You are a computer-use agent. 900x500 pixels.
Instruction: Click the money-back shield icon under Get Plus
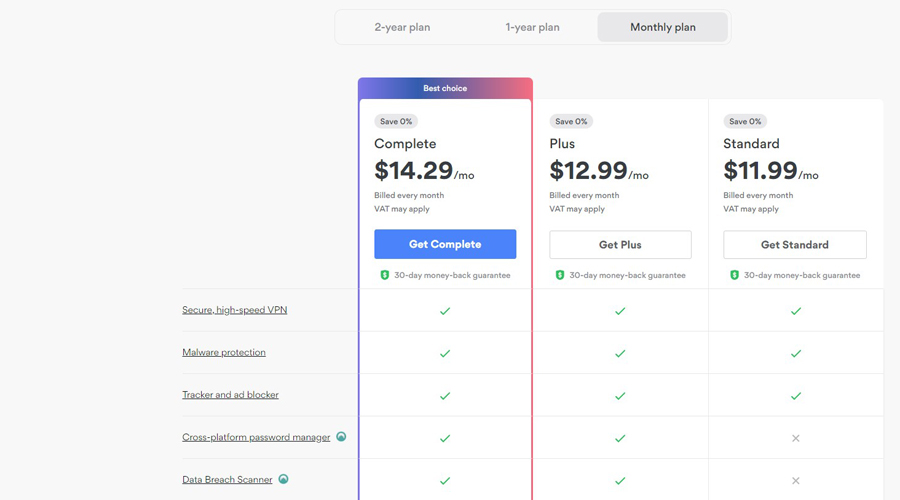pos(559,275)
